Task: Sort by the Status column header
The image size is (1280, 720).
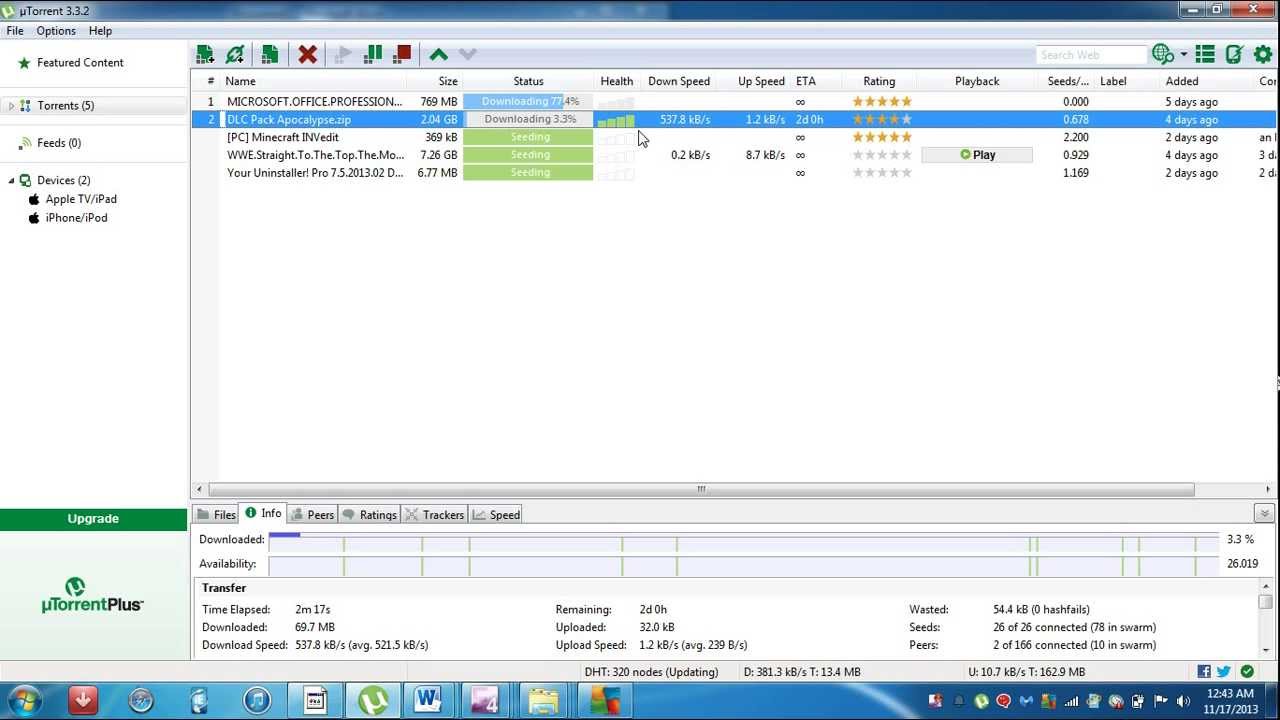Action: pyautogui.click(x=528, y=81)
